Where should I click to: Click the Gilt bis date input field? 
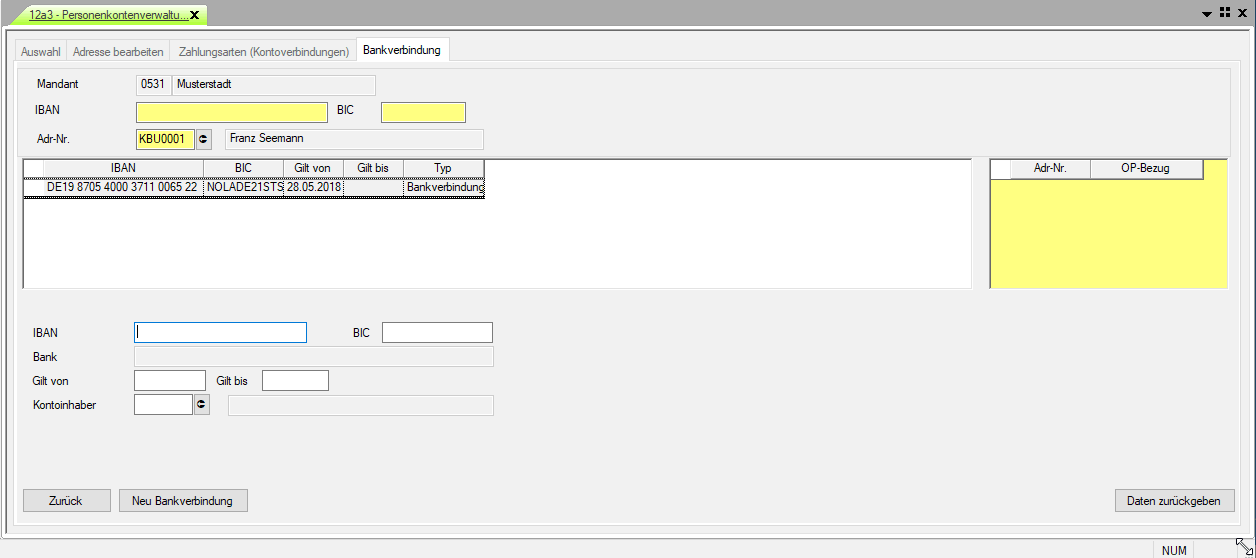click(295, 381)
